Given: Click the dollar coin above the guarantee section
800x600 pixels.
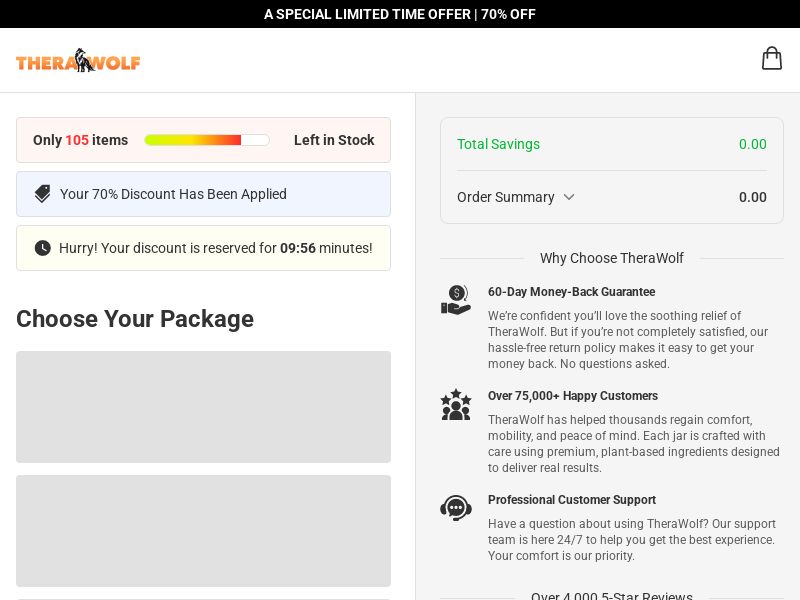Looking at the screenshot, I should click(457, 293).
